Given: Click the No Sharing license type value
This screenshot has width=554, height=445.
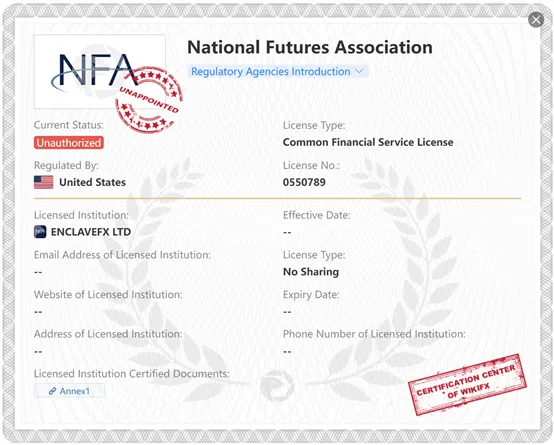Looking at the screenshot, I should 311,271.
